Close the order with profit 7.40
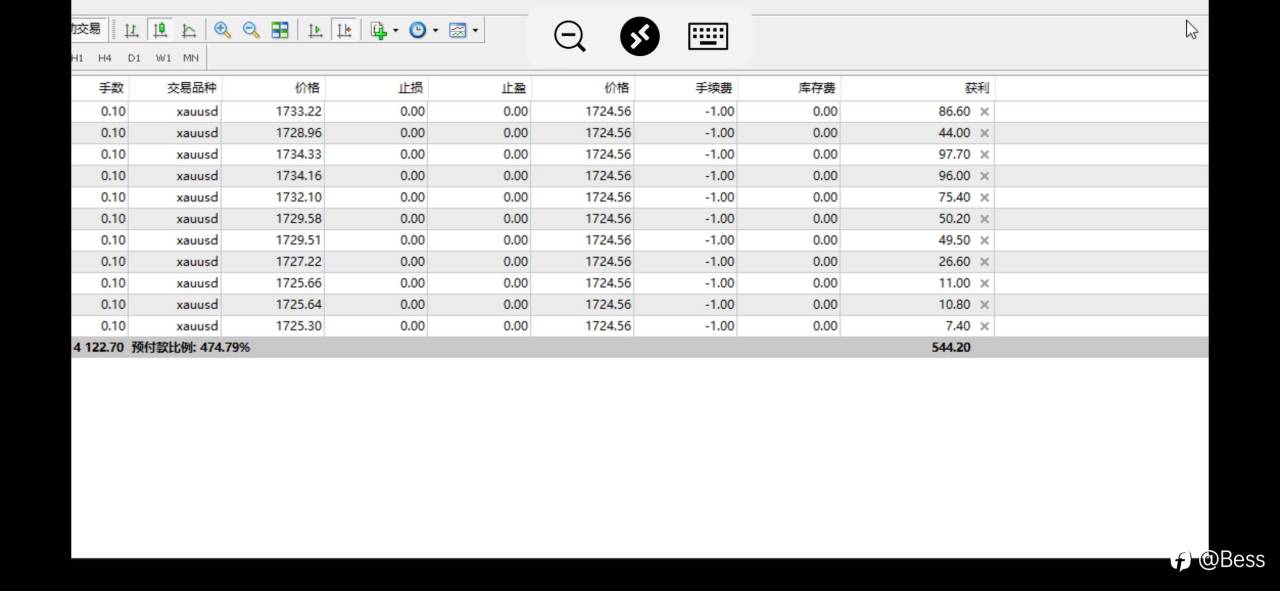1280x591 pixels. point(984,327)
